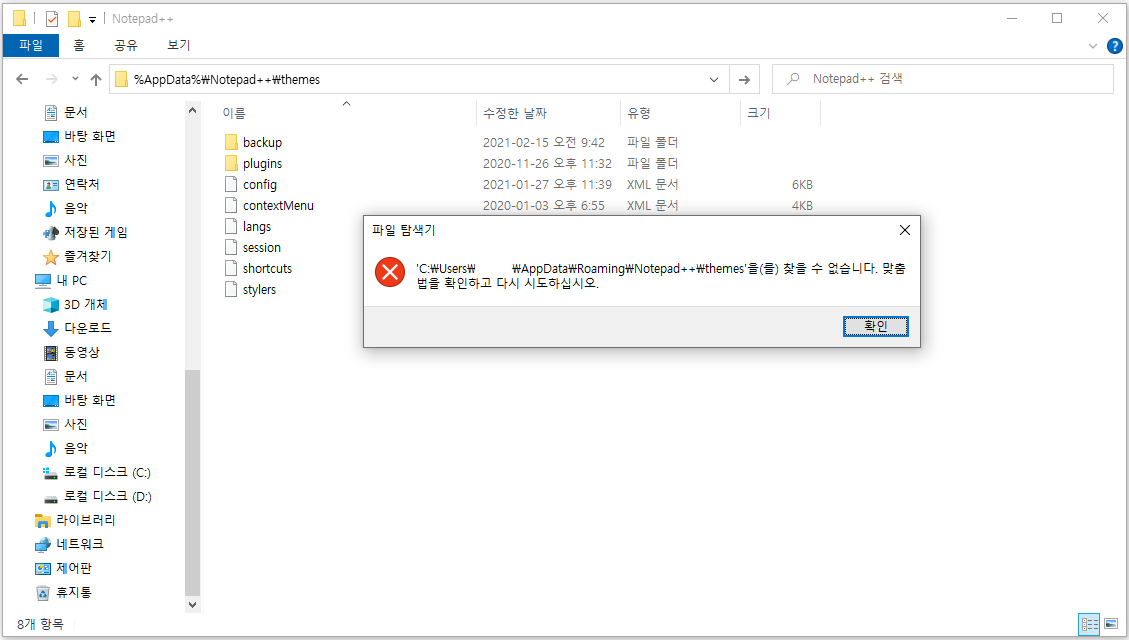Click the blue Help question mark icon
Image resolution: width=1129 pixels, height=640 pixels.
point(1114,45)
